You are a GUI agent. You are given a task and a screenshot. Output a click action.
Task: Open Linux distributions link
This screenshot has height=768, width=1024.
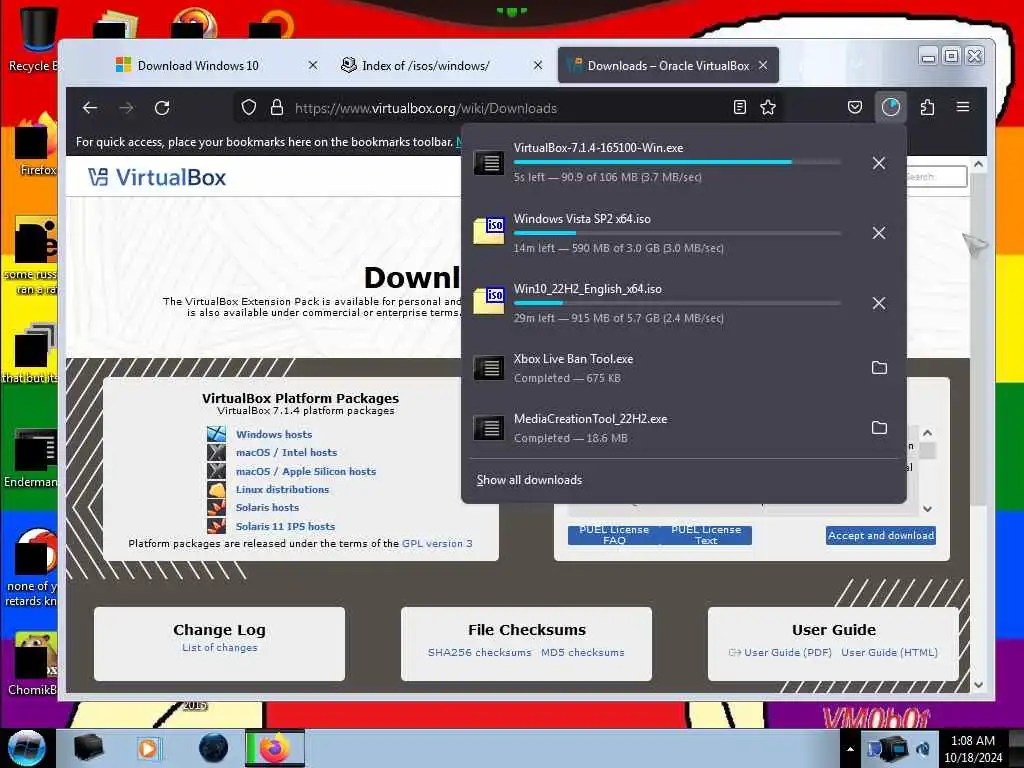point(283,489)
